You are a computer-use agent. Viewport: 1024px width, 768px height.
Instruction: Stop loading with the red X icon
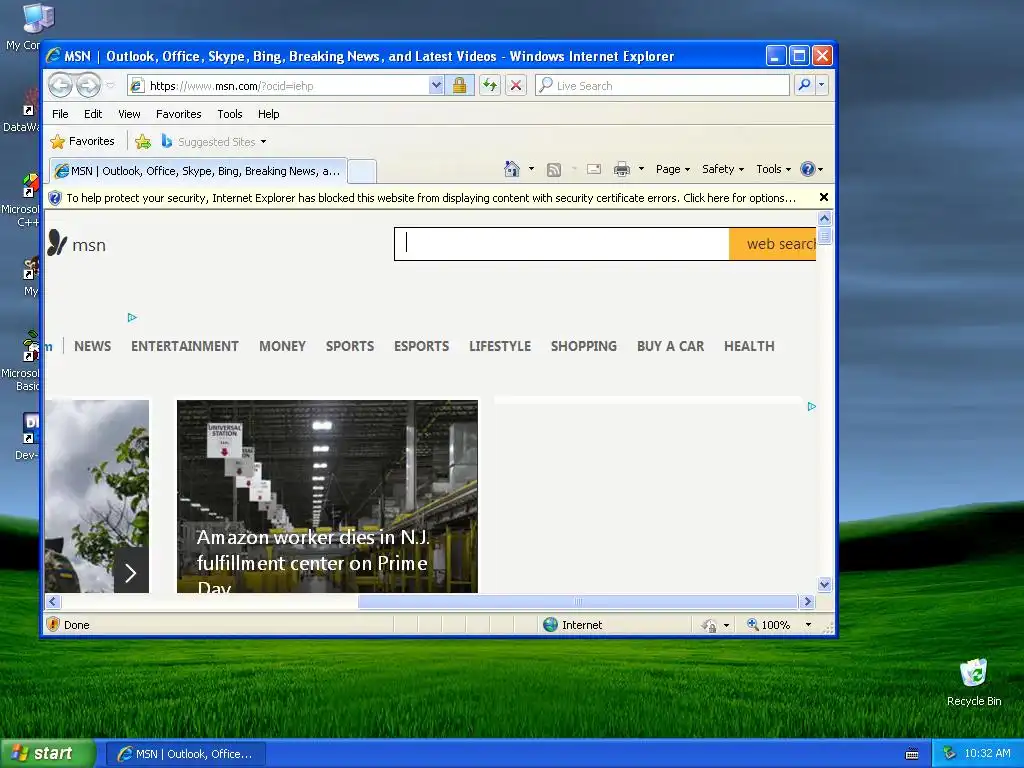516,86
